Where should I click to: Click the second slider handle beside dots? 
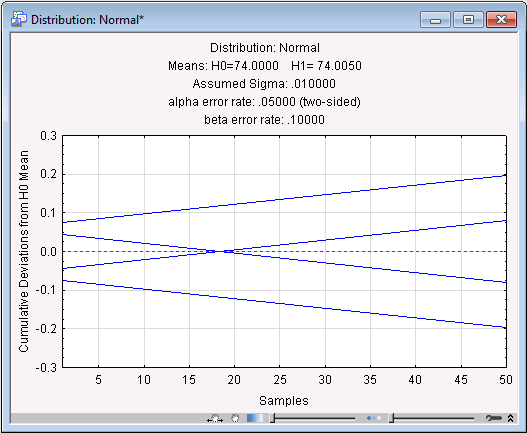pos(392,418)
